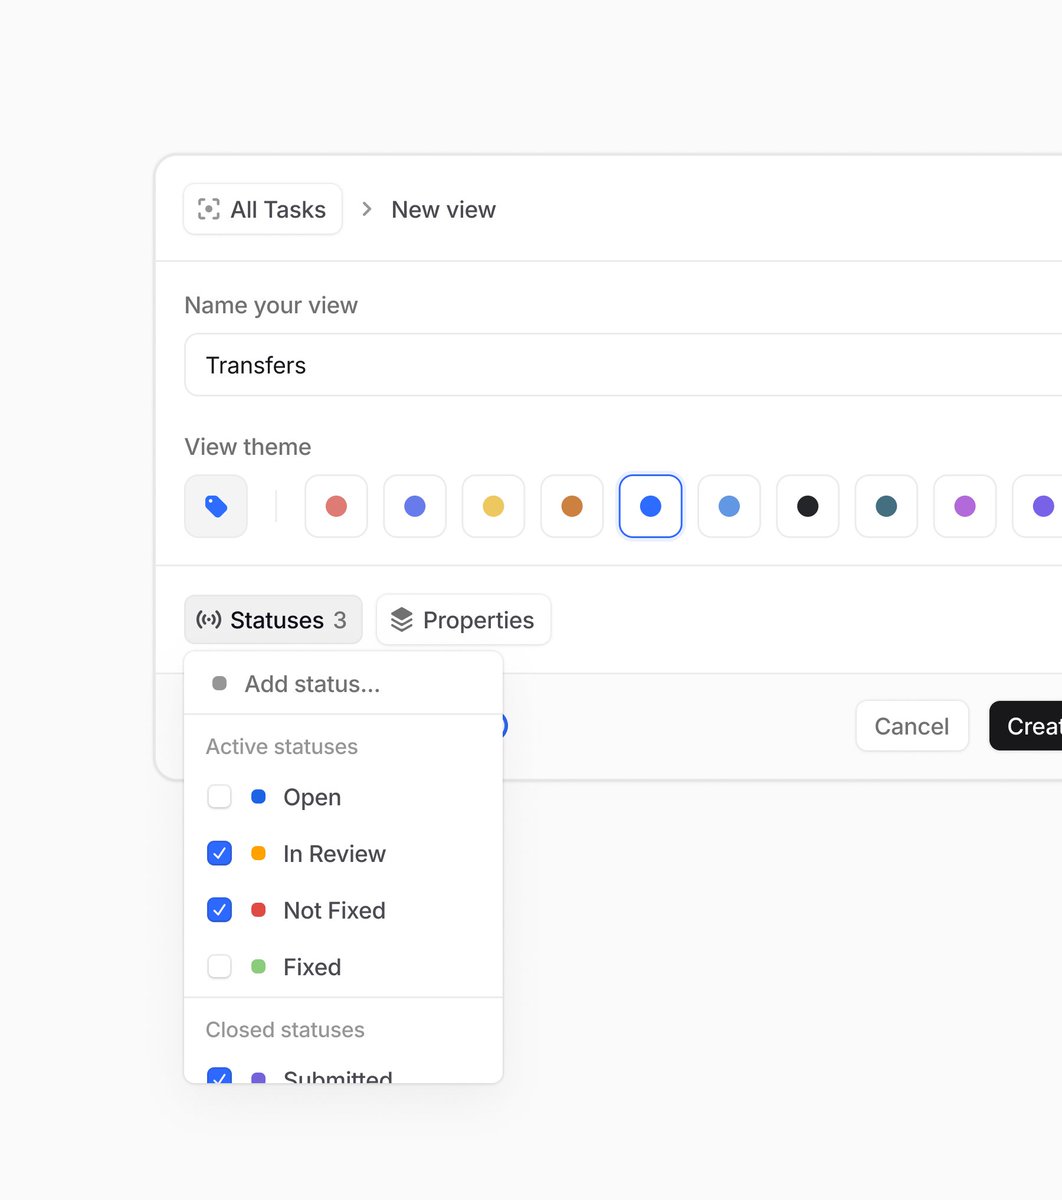Click the New view breadcrumb text
This screenshot has width=1062, height=1200.
click(443, 209)
